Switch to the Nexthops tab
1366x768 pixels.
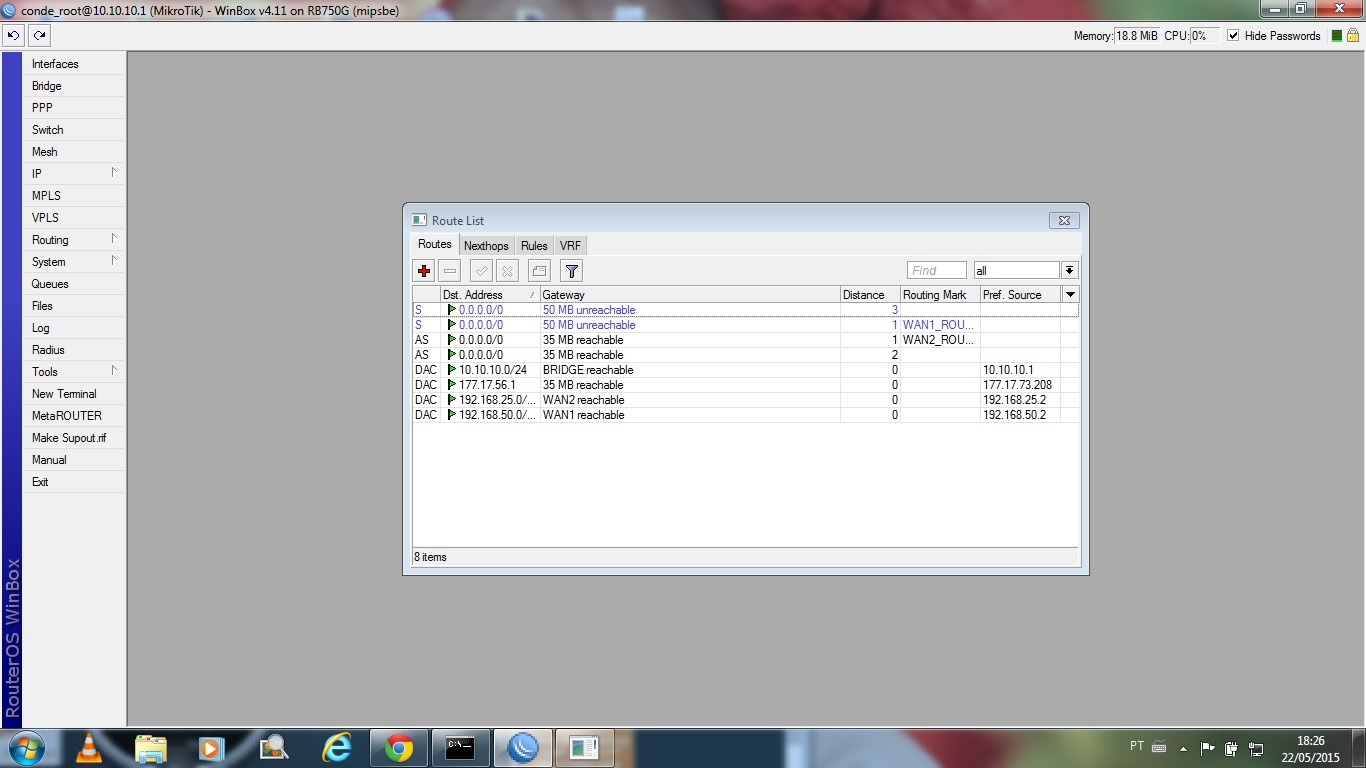click(x=486, y=246)
